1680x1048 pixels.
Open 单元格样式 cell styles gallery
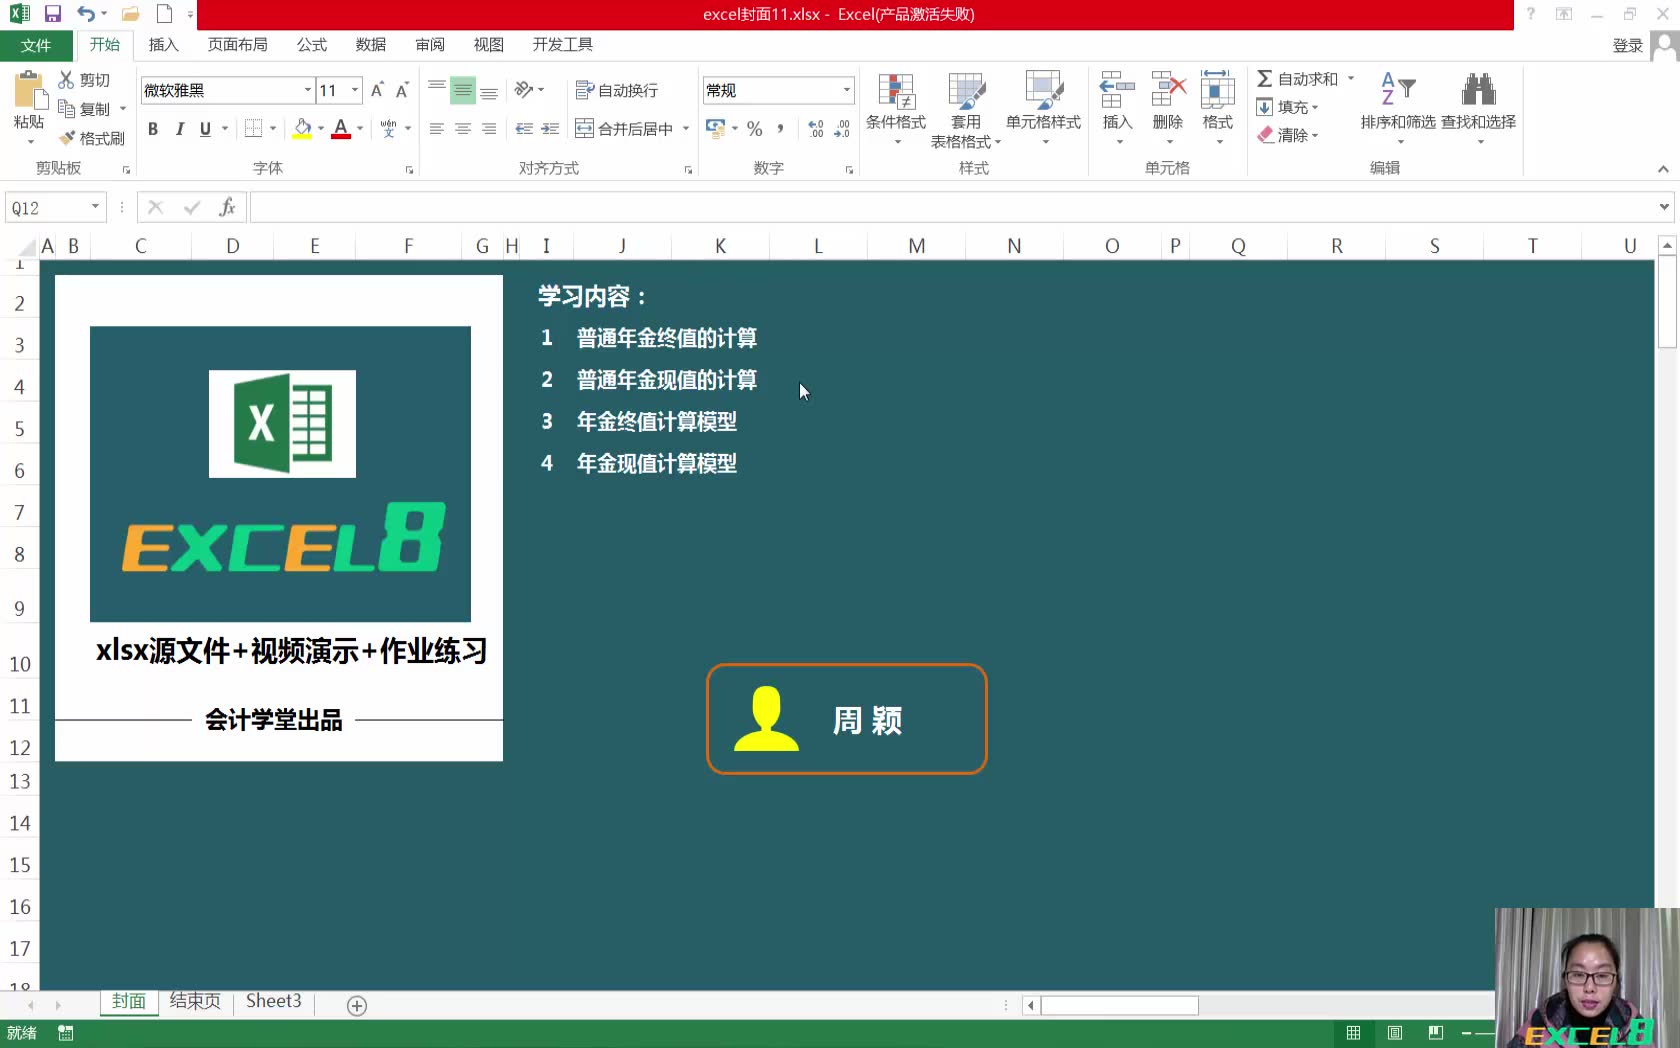pos(1043,108)
